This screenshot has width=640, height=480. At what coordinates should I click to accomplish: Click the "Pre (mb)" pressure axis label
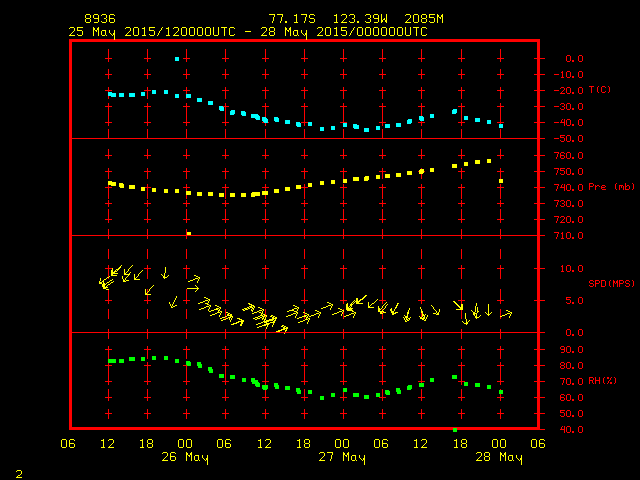tap(611, 187)
